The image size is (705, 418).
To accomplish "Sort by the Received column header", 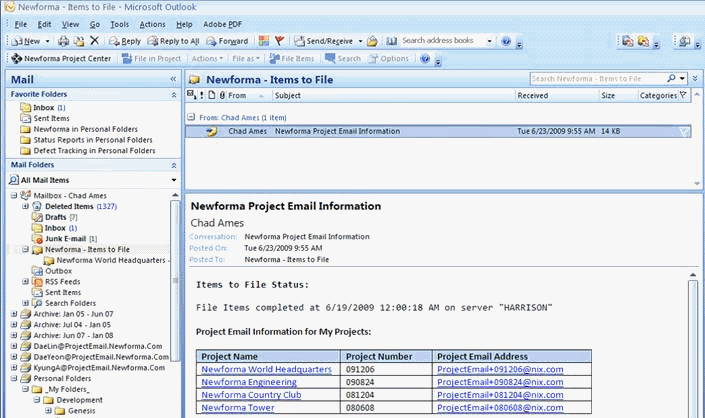I will click(x=557, y=95).
